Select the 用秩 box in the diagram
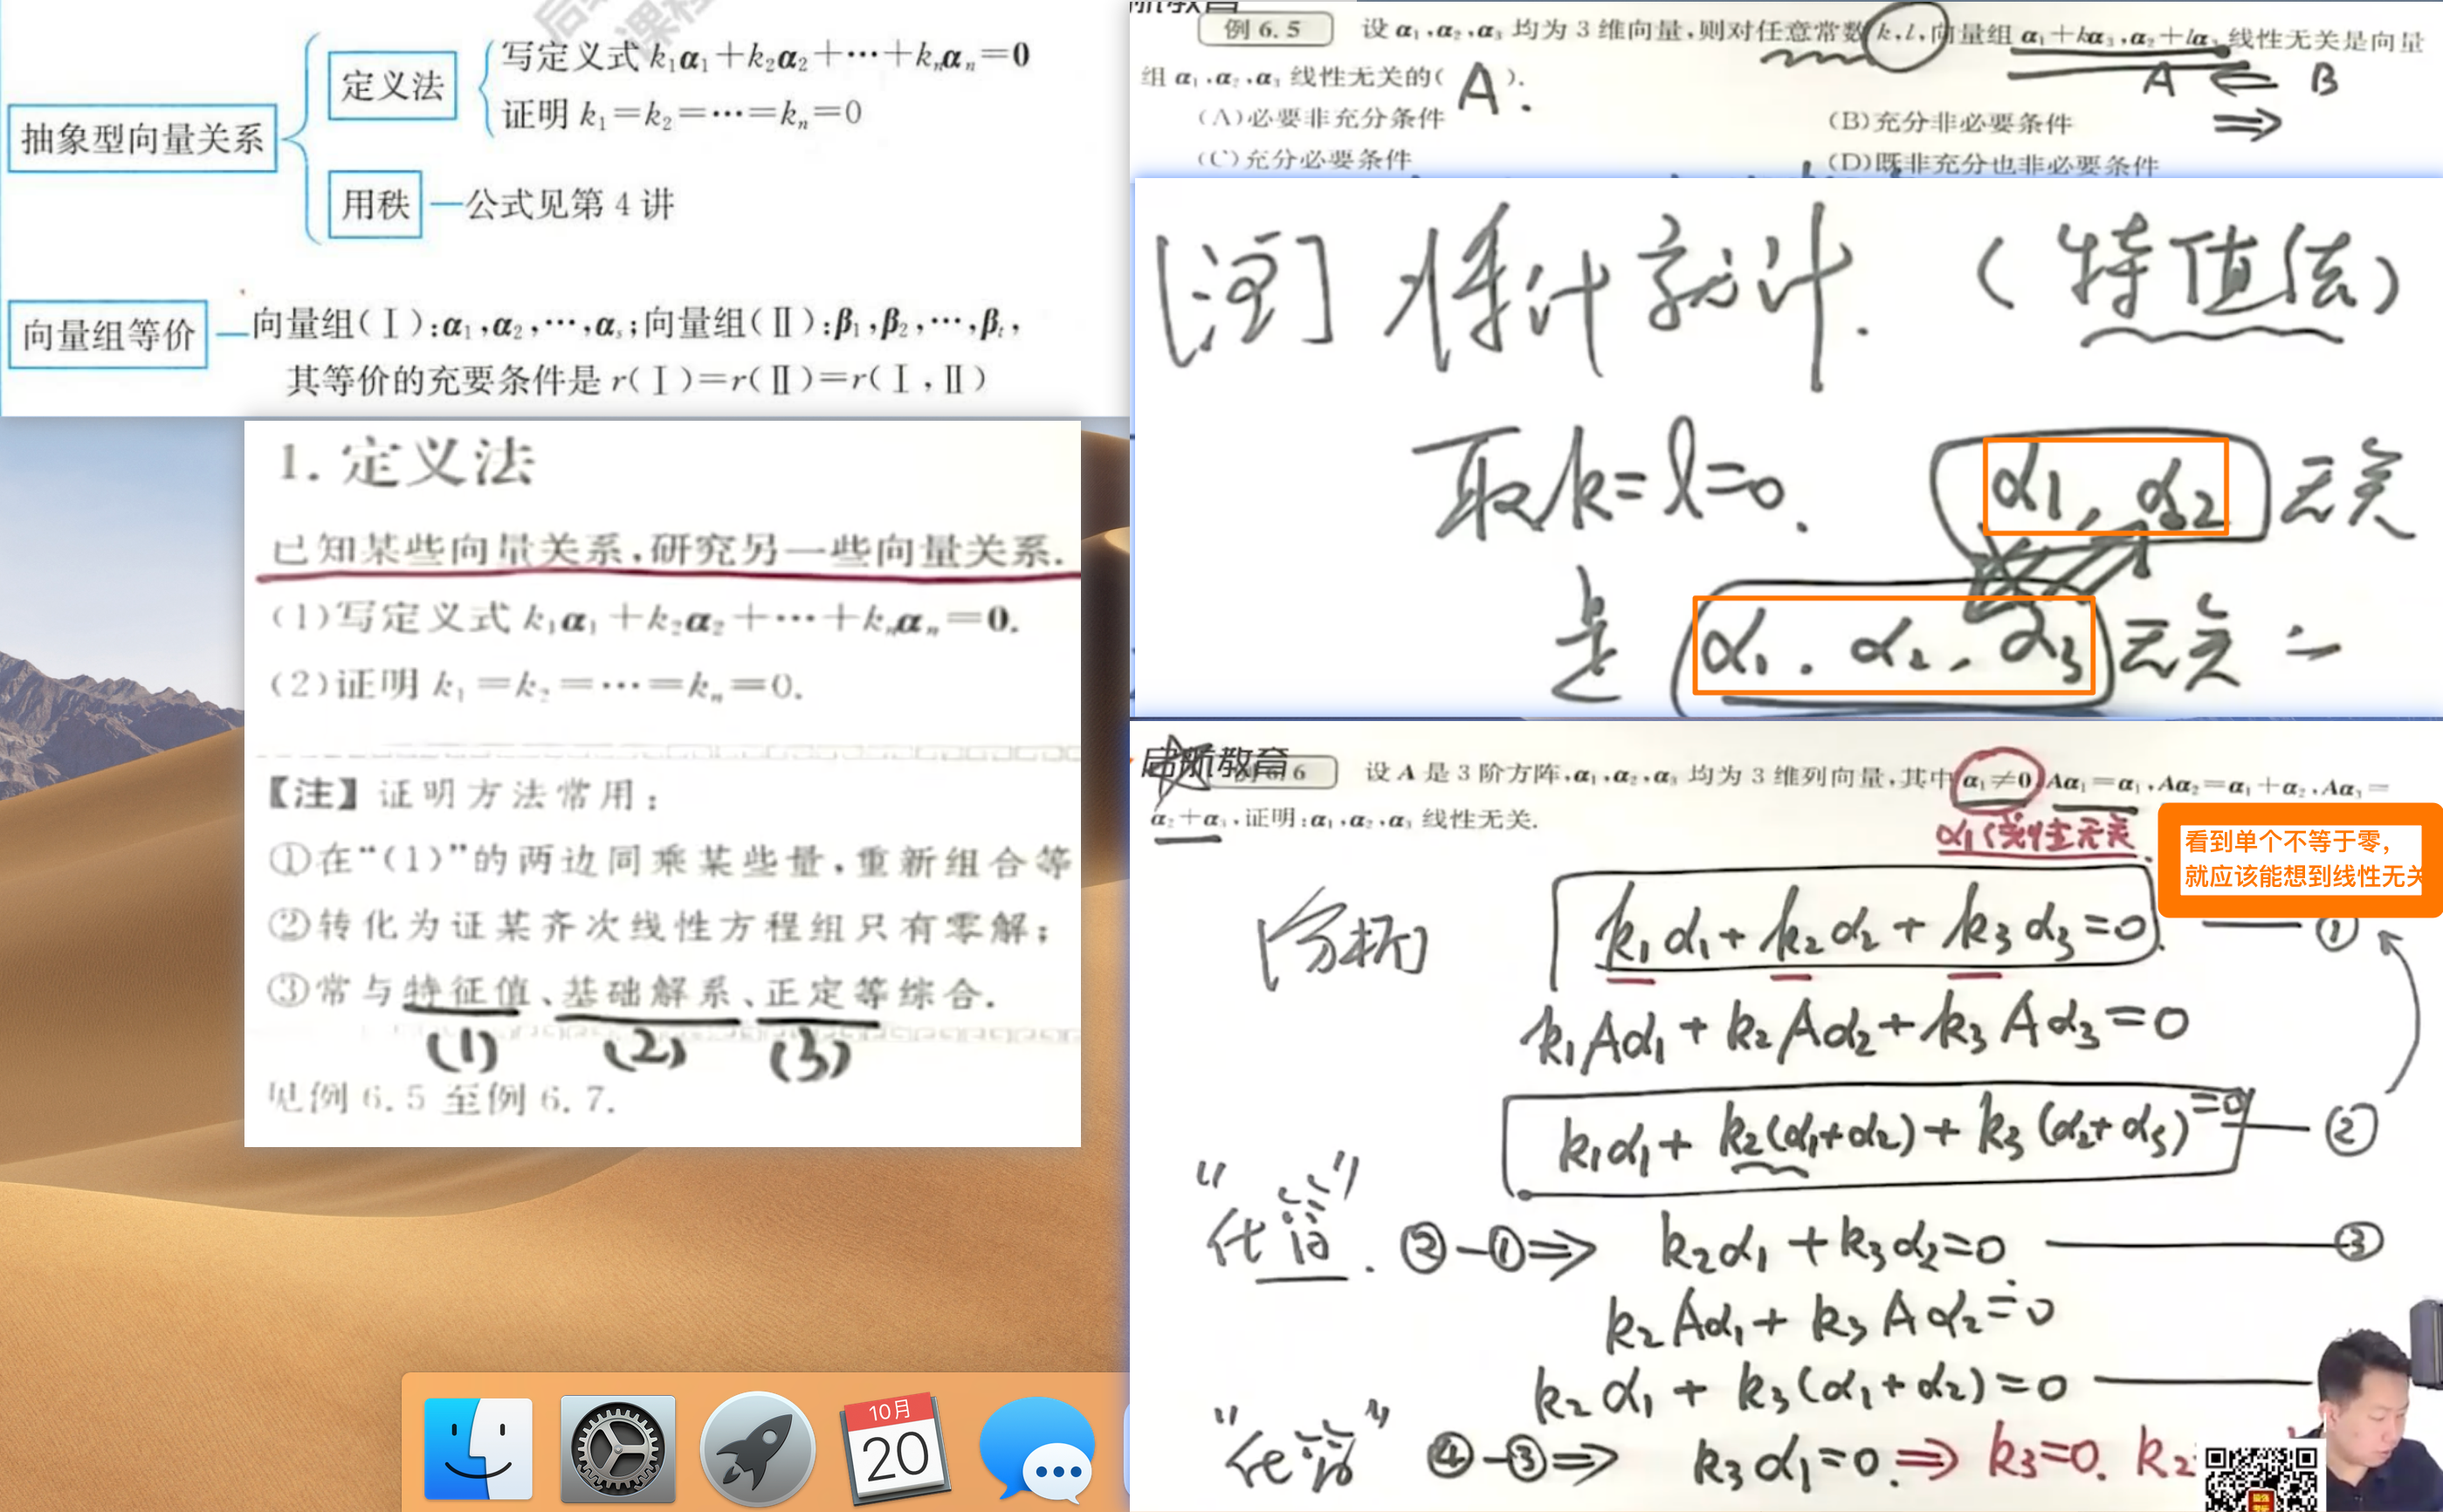The image size is (2443, 1512). [375, 205]
